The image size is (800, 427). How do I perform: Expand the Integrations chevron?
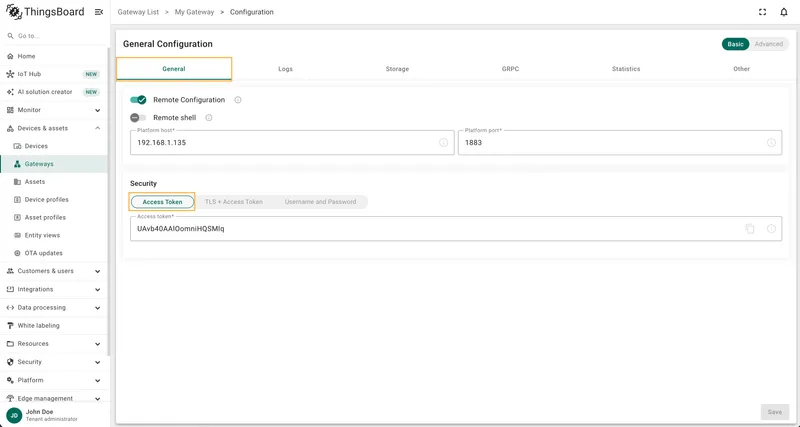tap(97, 289)
